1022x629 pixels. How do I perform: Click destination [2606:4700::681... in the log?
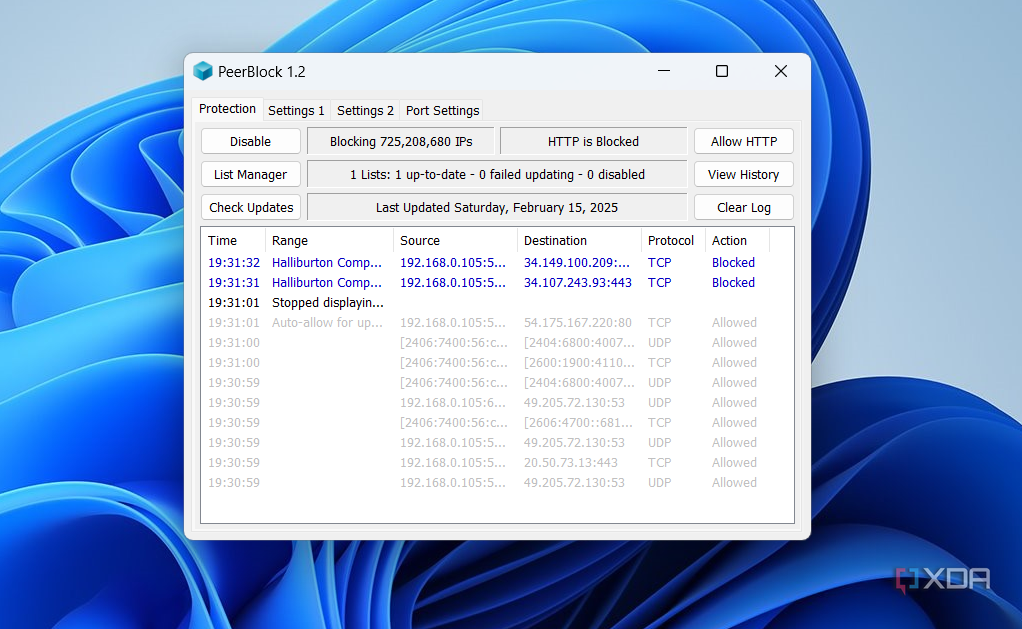click(x=578, y=422)
